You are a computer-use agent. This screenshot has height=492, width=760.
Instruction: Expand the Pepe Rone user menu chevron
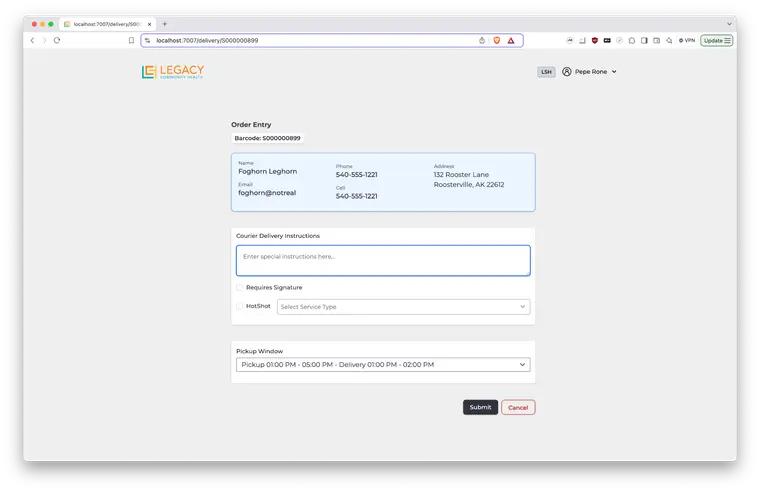614,72
